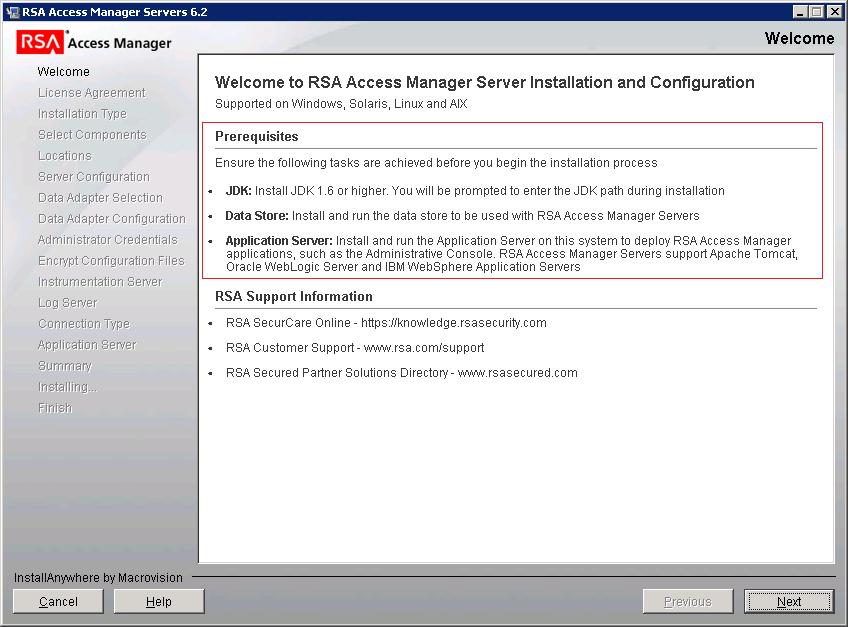The width and height of the screenshot is (848, 627).
Task: Click Administrator Credentials in sidebar
Action: pos(99,239)
